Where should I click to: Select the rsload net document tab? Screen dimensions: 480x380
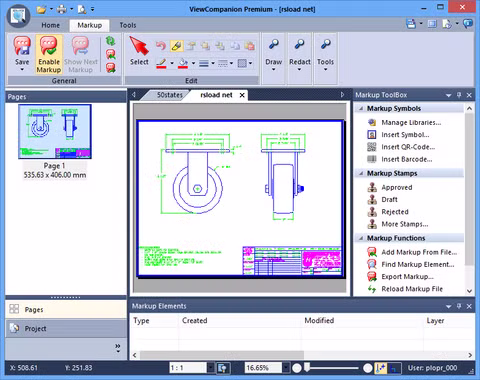(x=216, y=95)
